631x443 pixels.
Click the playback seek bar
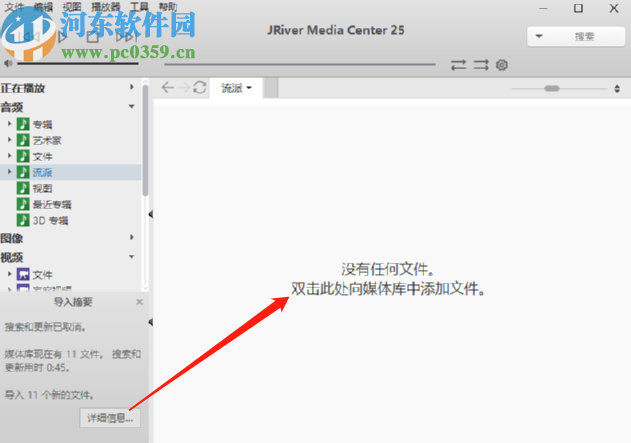[300, 64]
